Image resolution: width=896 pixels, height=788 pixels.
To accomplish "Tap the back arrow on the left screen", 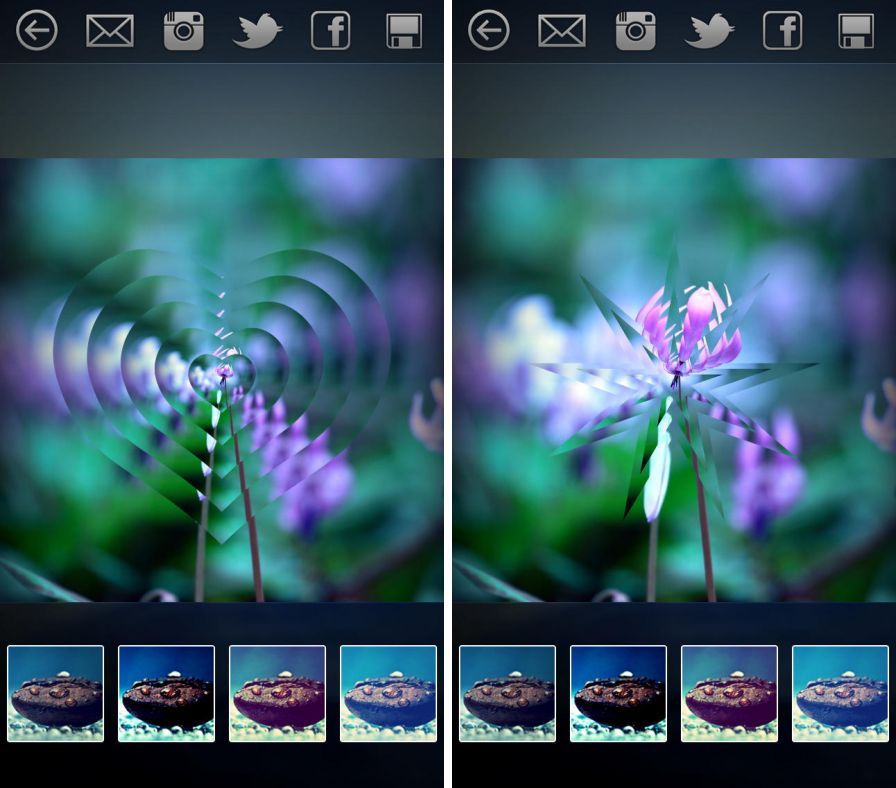I will pyautogui.click(x=37, y=31).
